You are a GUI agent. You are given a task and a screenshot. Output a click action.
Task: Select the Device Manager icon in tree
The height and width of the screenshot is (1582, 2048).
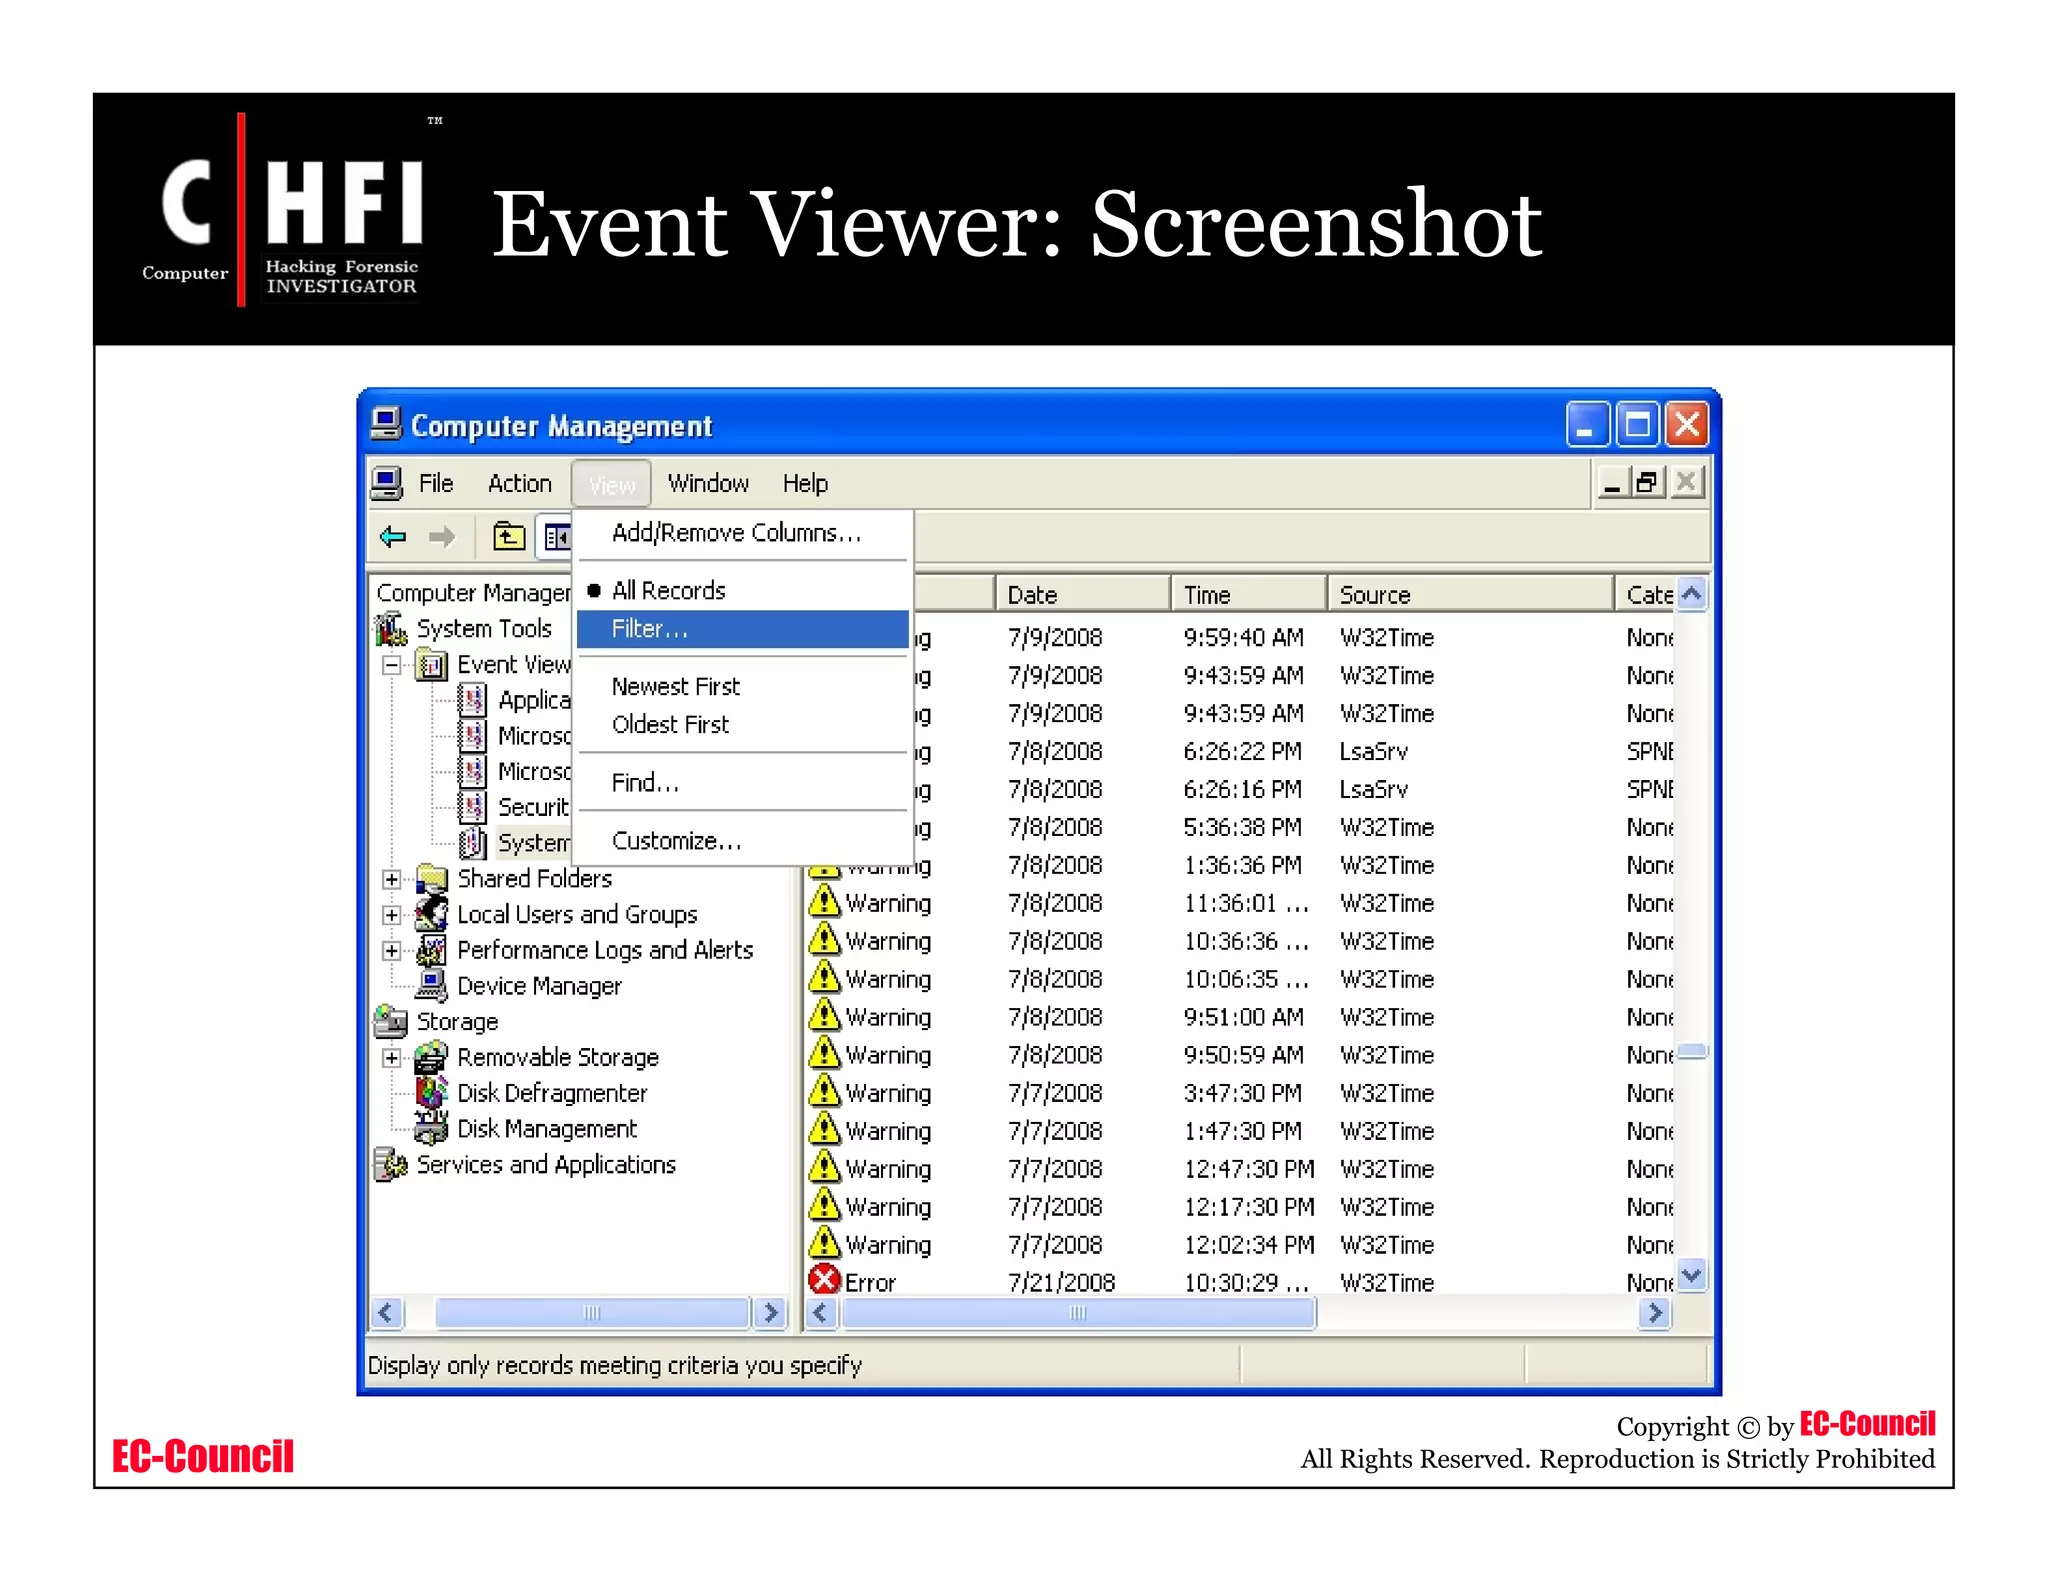[x=431, y=986]
